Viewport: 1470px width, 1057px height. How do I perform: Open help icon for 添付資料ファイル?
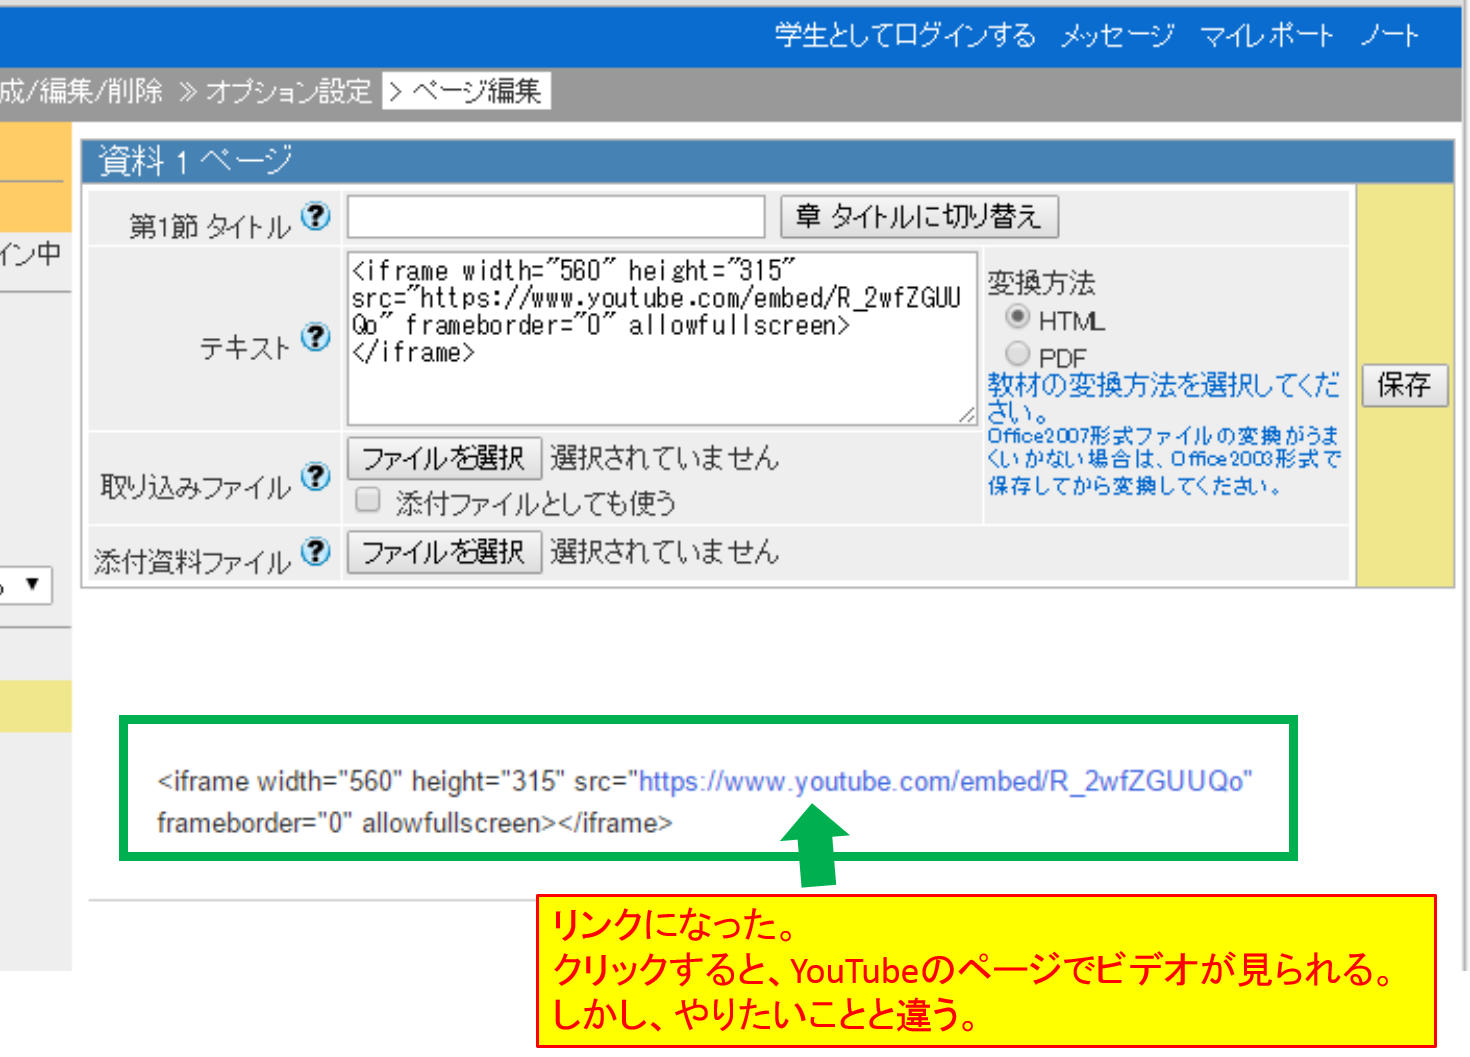coord(316,551)
